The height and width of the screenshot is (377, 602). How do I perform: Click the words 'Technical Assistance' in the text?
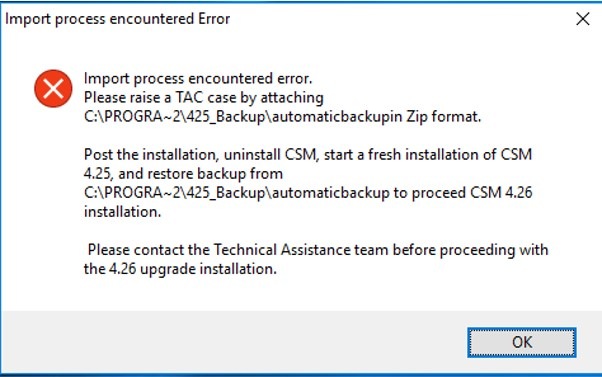click(x=282, y=250)
